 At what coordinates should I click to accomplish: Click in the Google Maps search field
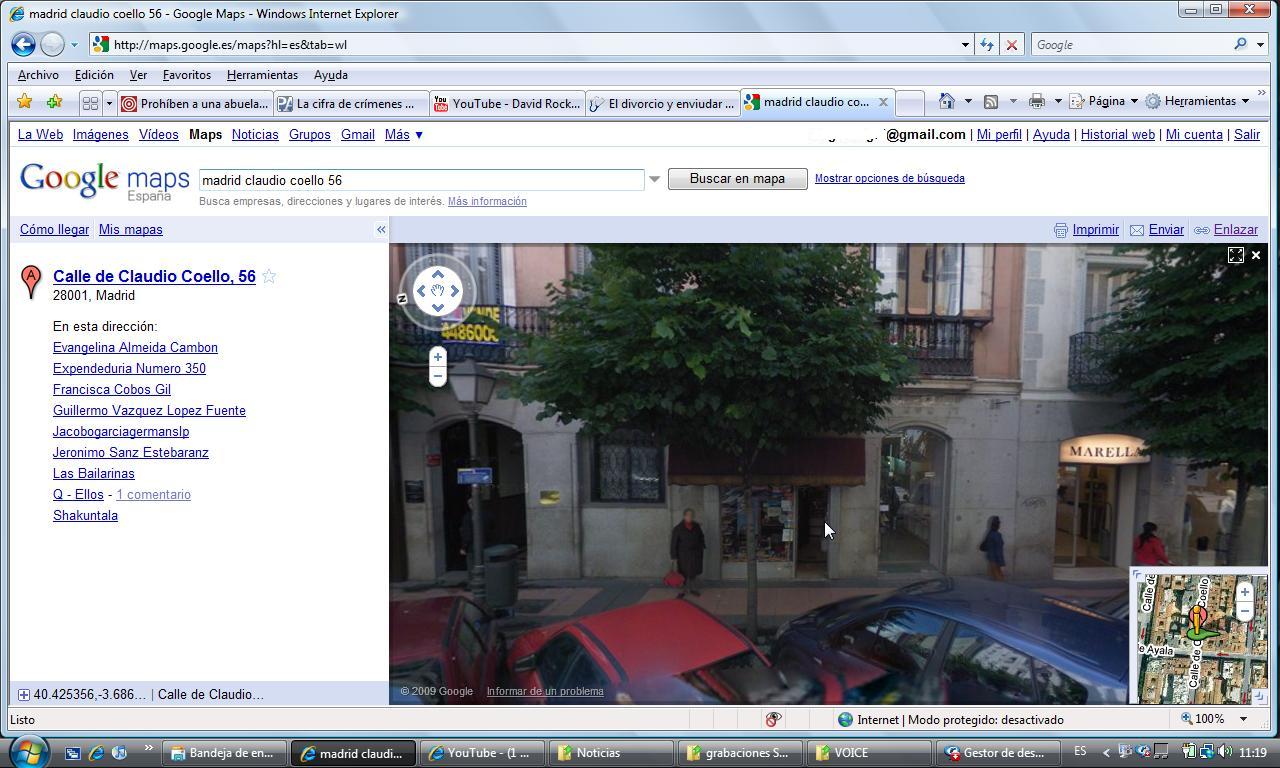click(421, 180)
